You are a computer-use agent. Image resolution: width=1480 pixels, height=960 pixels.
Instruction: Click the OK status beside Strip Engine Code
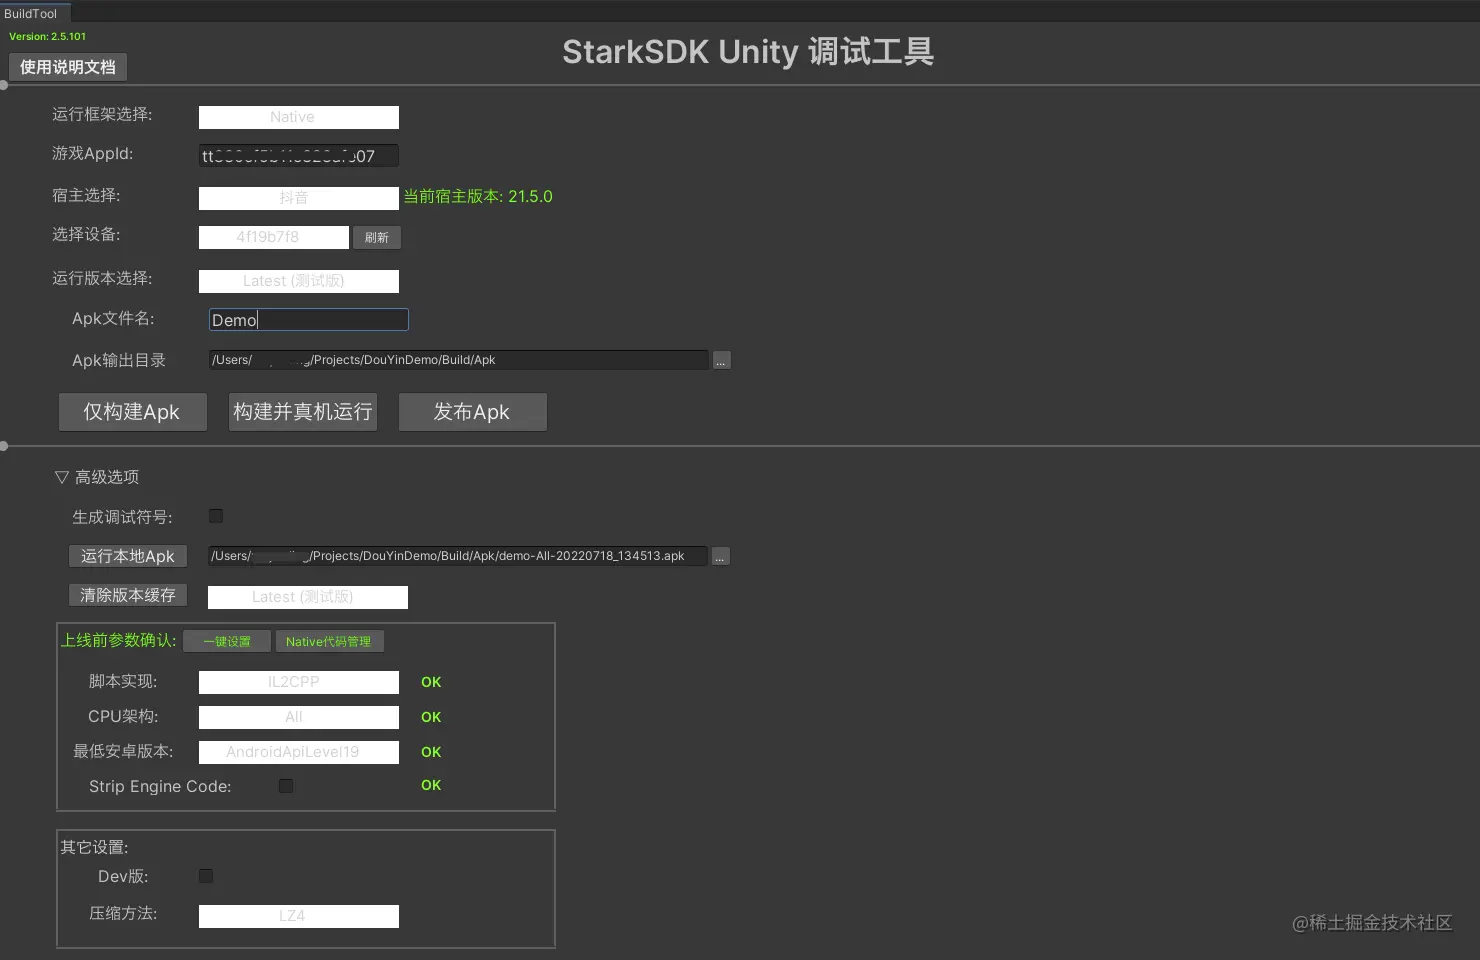pos(431,785)
